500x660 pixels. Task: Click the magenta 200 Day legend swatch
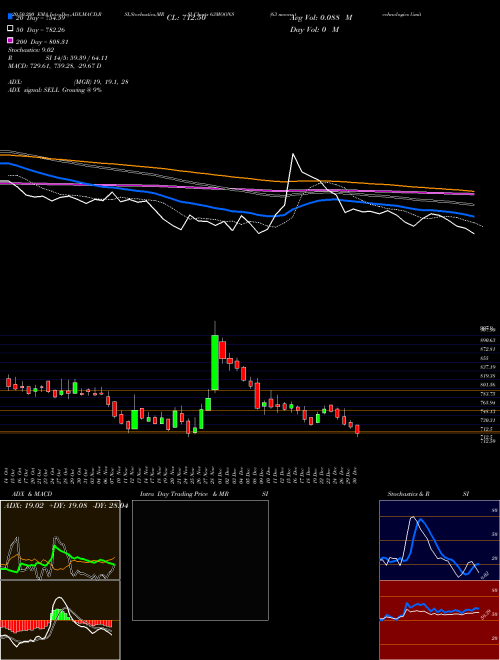[10, 40]
